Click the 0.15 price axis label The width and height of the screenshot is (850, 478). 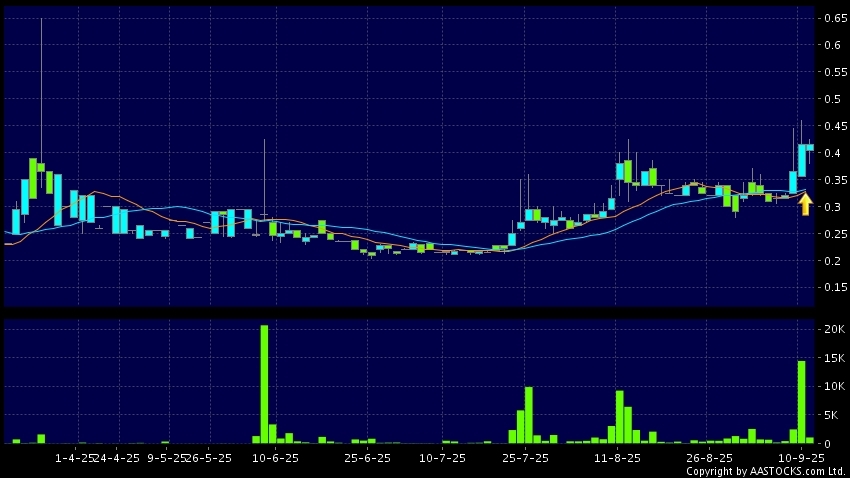835,288
